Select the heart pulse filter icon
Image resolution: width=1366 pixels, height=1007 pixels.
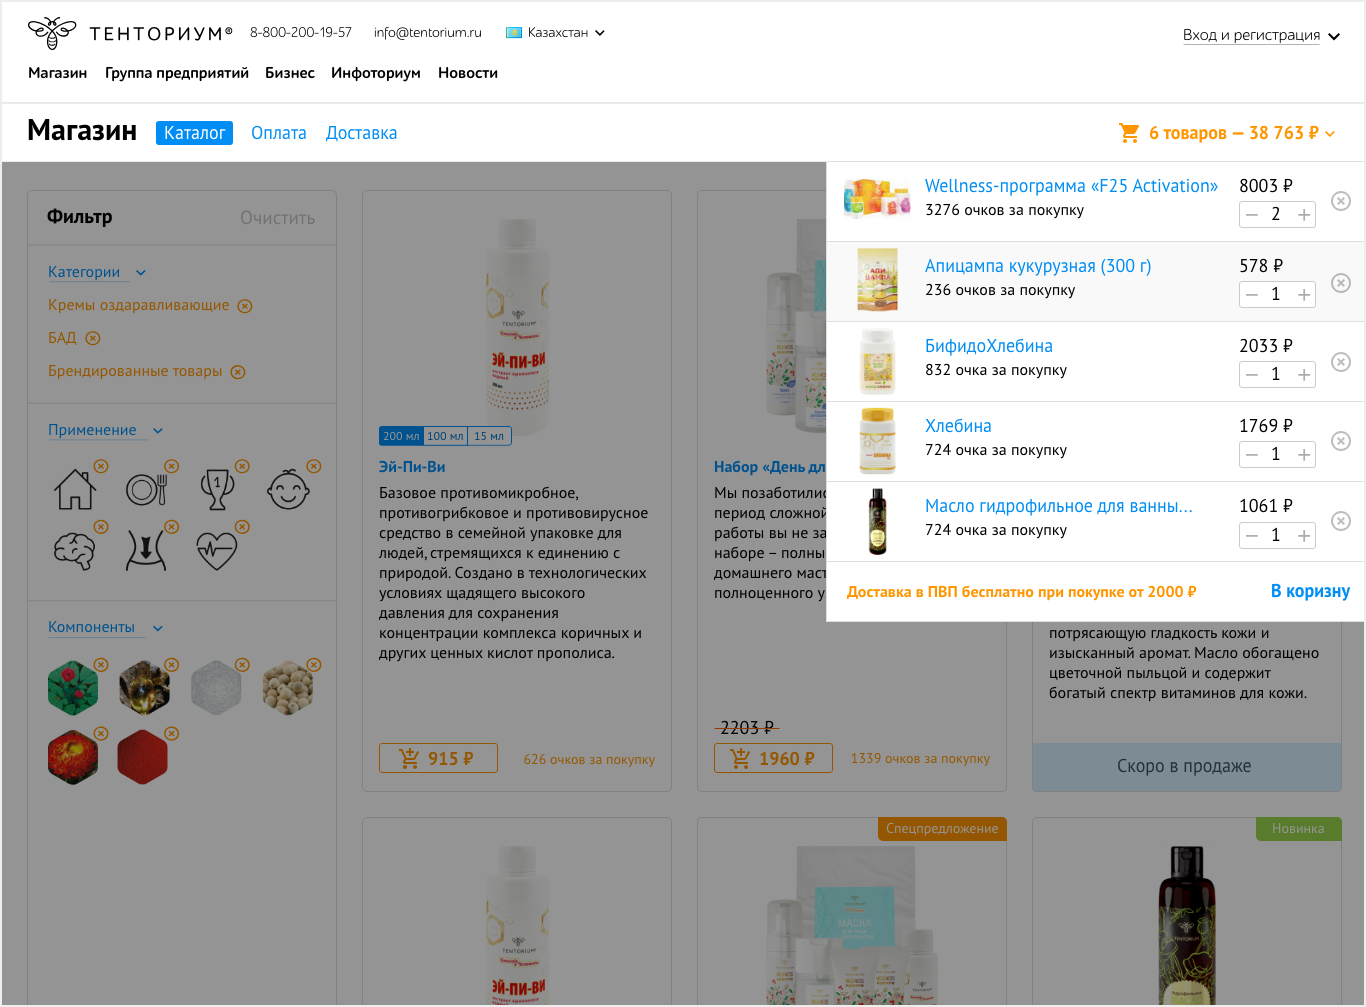[x=217, y=550]
